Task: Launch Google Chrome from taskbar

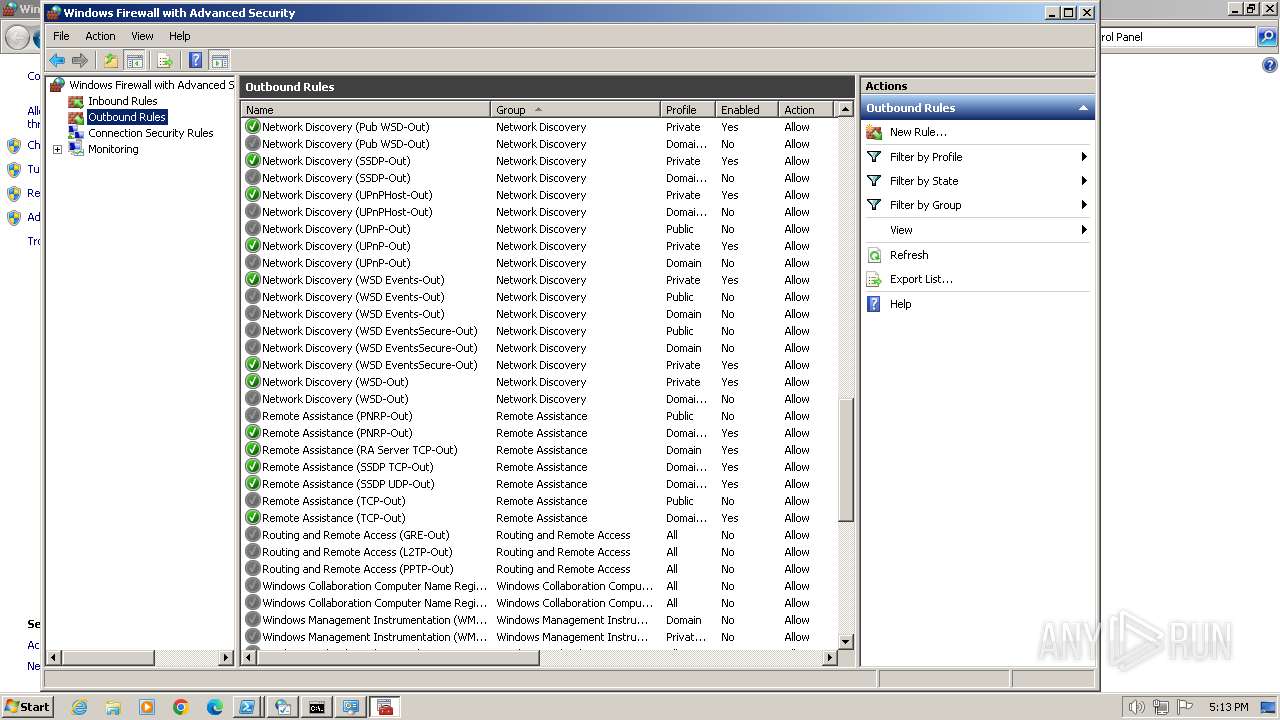Action: [x=181, y=707]
